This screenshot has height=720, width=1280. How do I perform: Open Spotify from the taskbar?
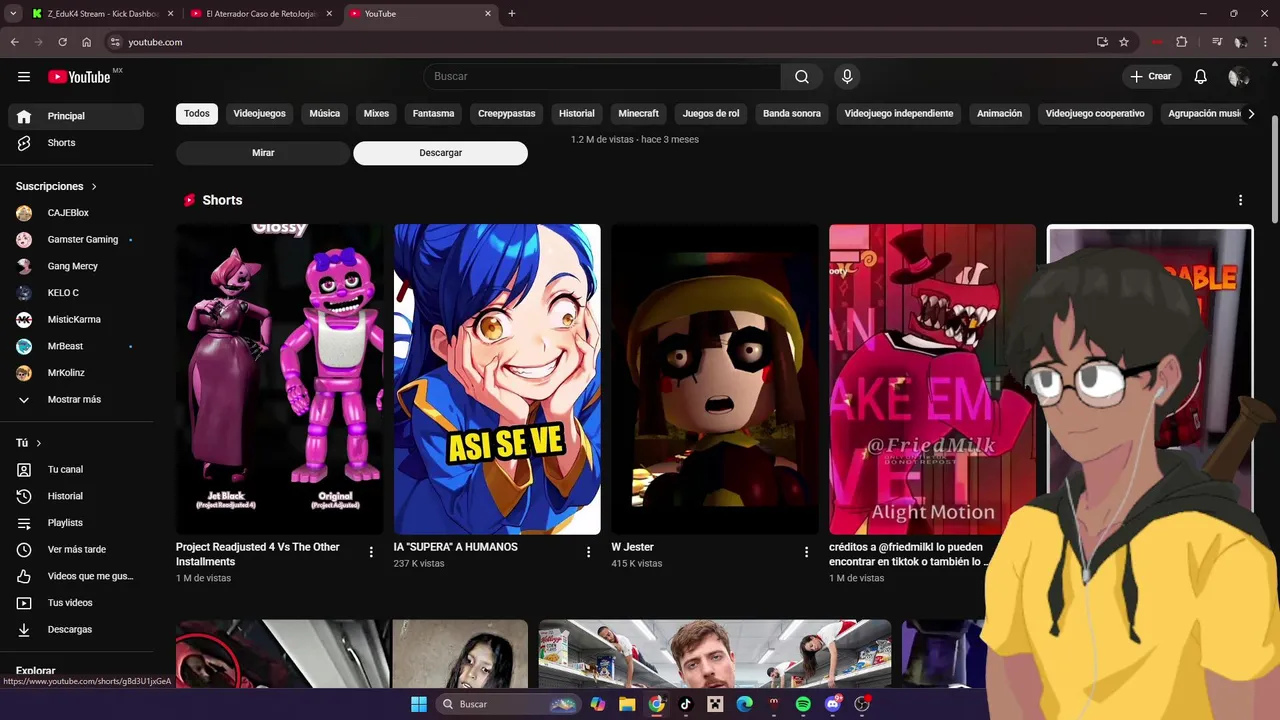point(803,704)
